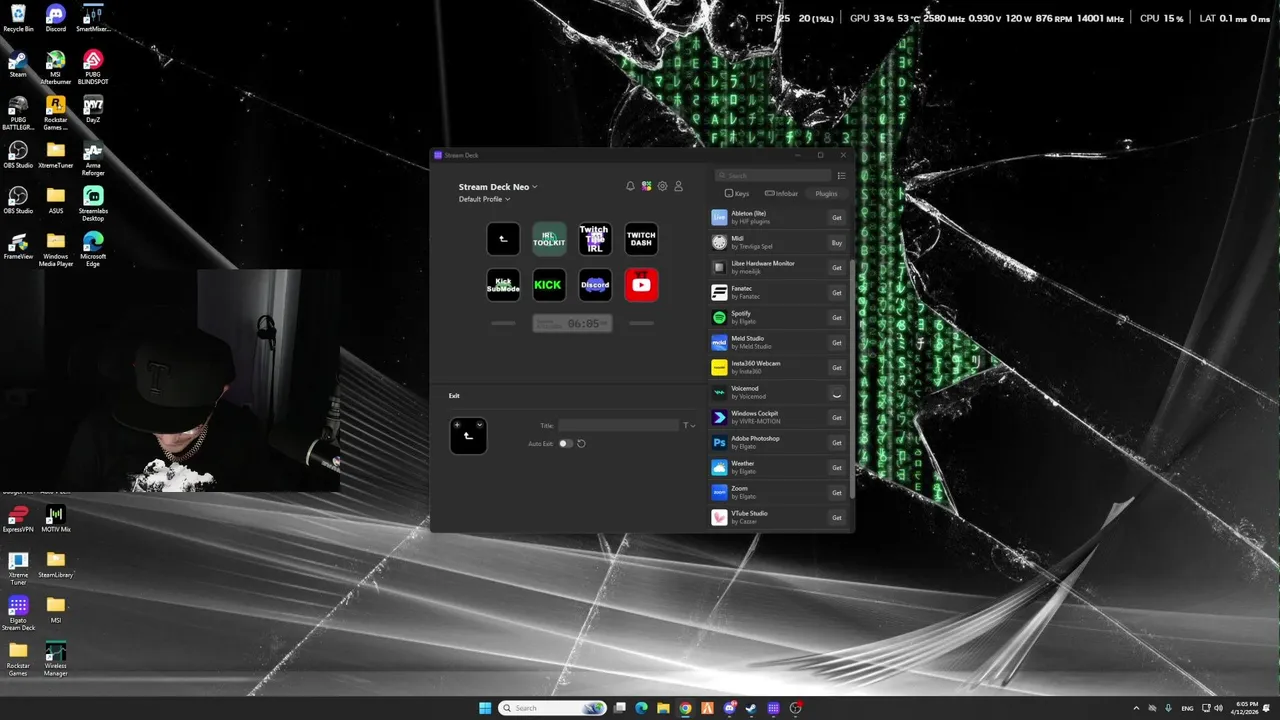The width and height of the screenshot is (1280, 720).
Task: Select the Discord key on the deck
Action: (595, 285)
